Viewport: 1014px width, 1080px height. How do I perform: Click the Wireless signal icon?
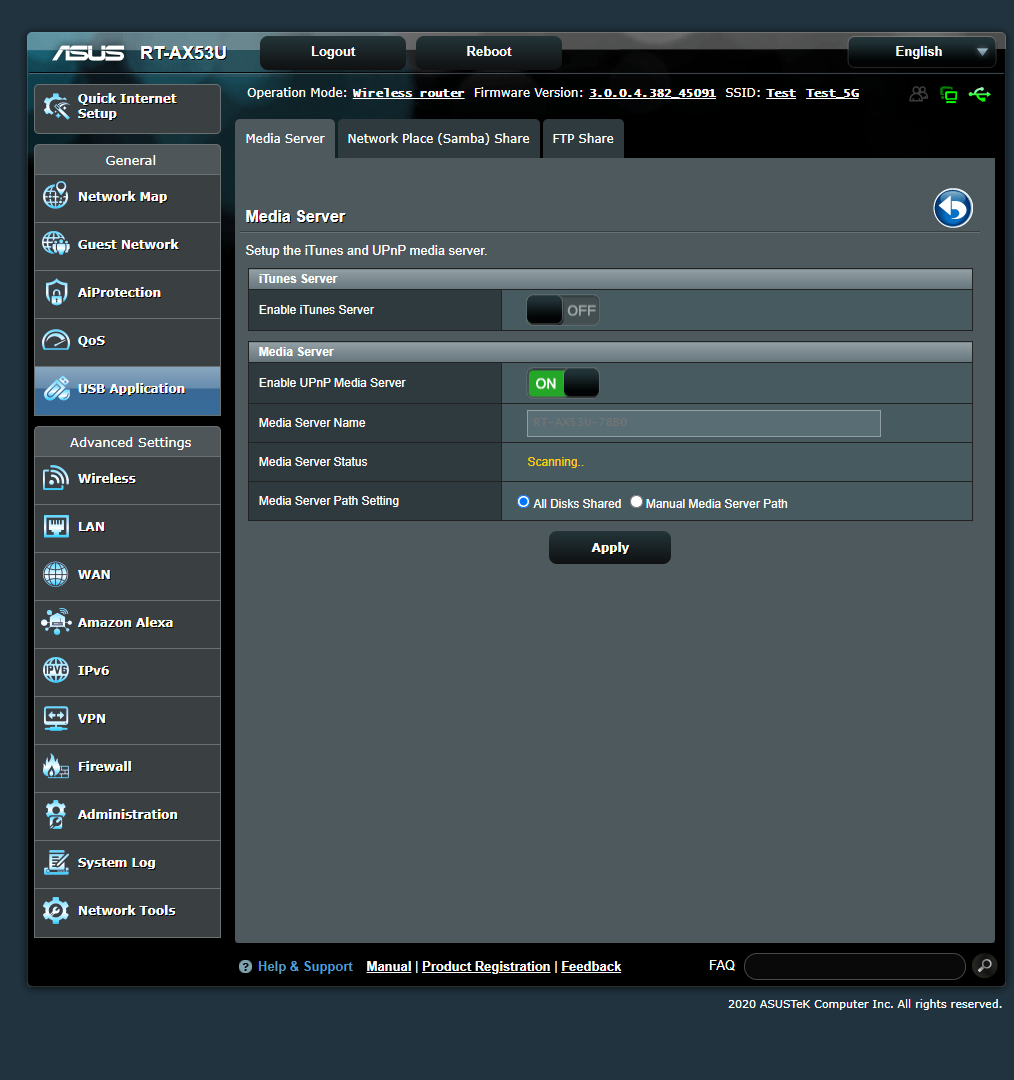point(56,478)
